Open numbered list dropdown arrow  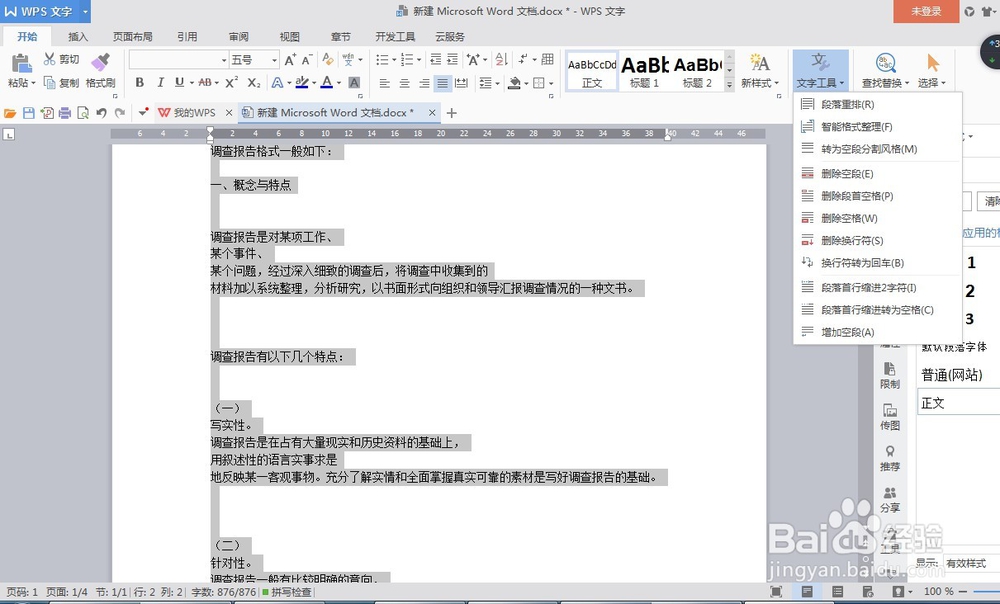(419, 60)
